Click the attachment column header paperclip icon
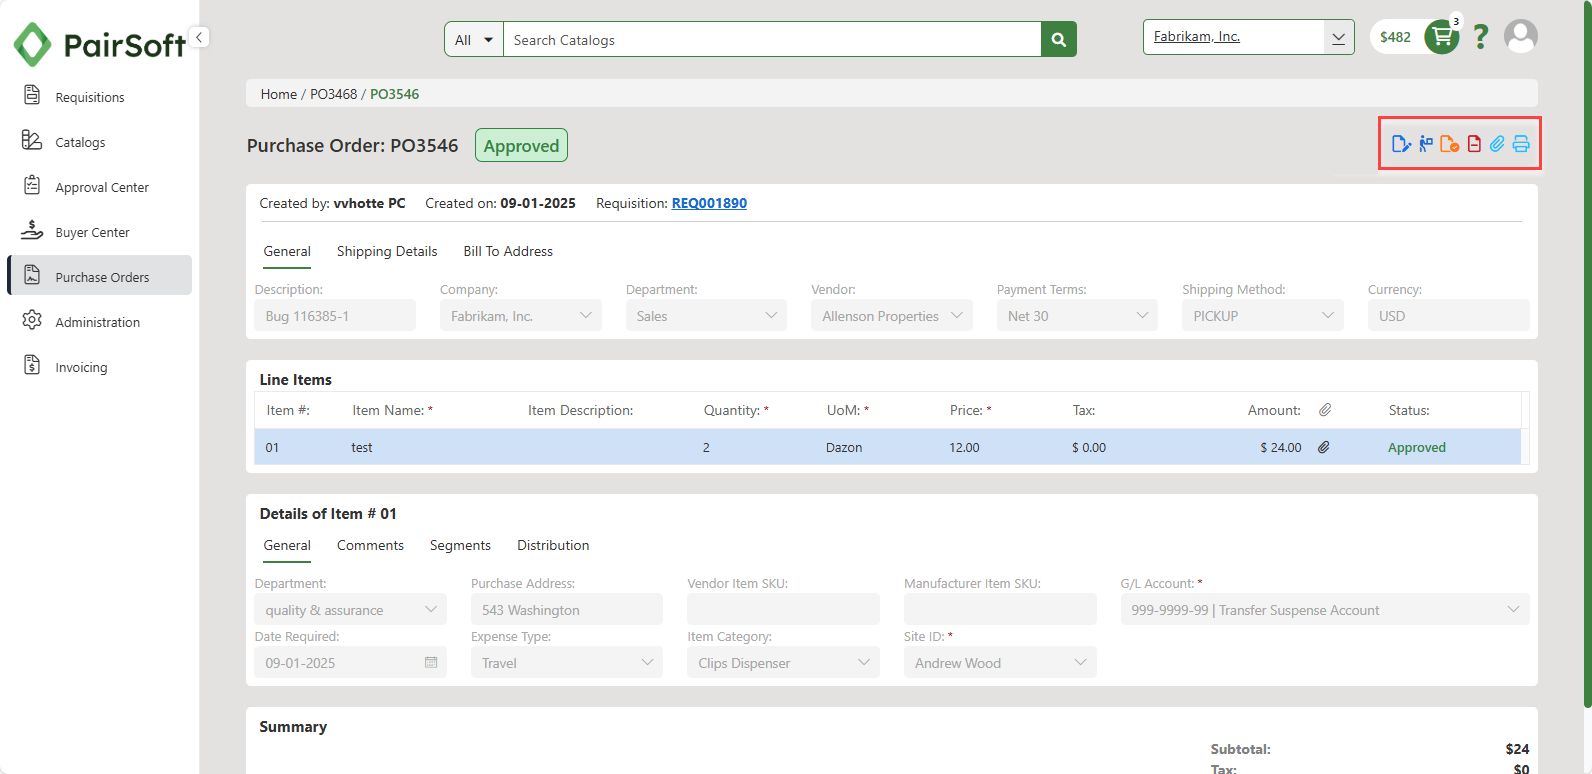 (x=1325, y=410)
